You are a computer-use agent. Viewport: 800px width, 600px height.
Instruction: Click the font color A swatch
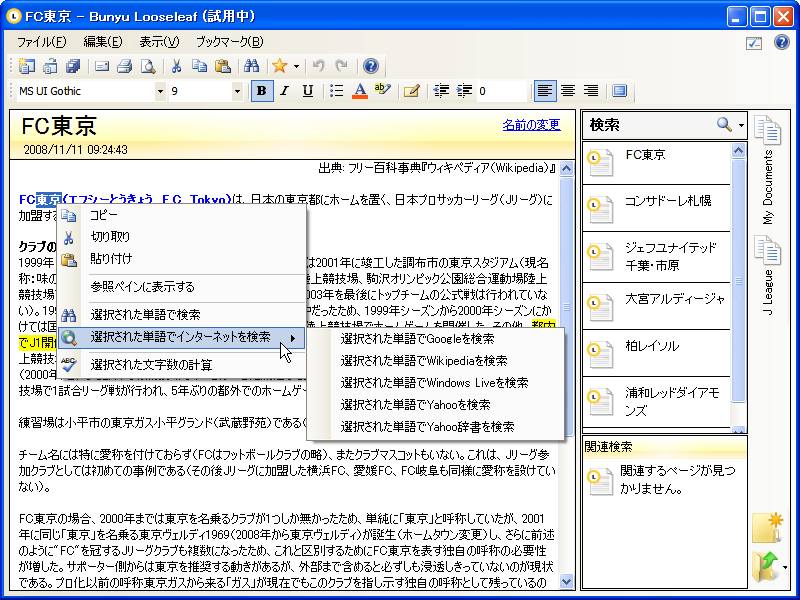(360, 91)
